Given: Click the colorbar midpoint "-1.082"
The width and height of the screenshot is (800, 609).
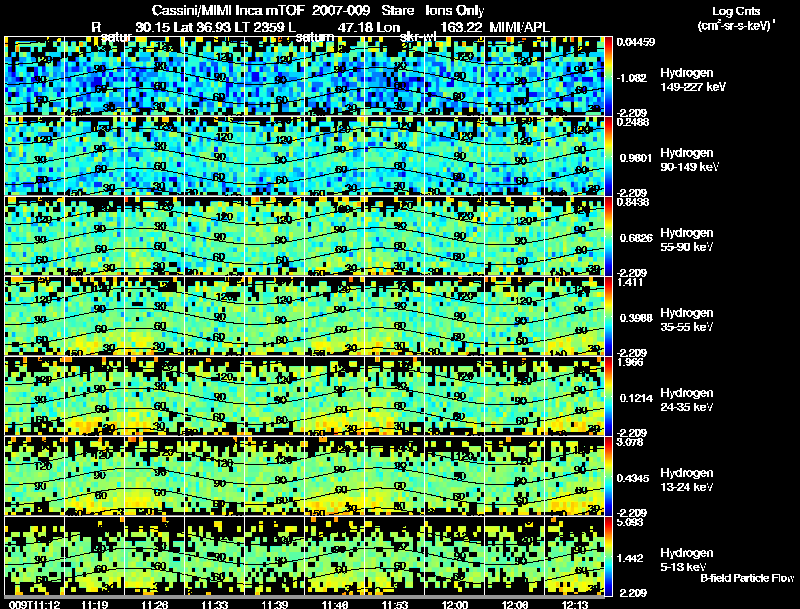Looking at the screenshot, I should [632, 78].
